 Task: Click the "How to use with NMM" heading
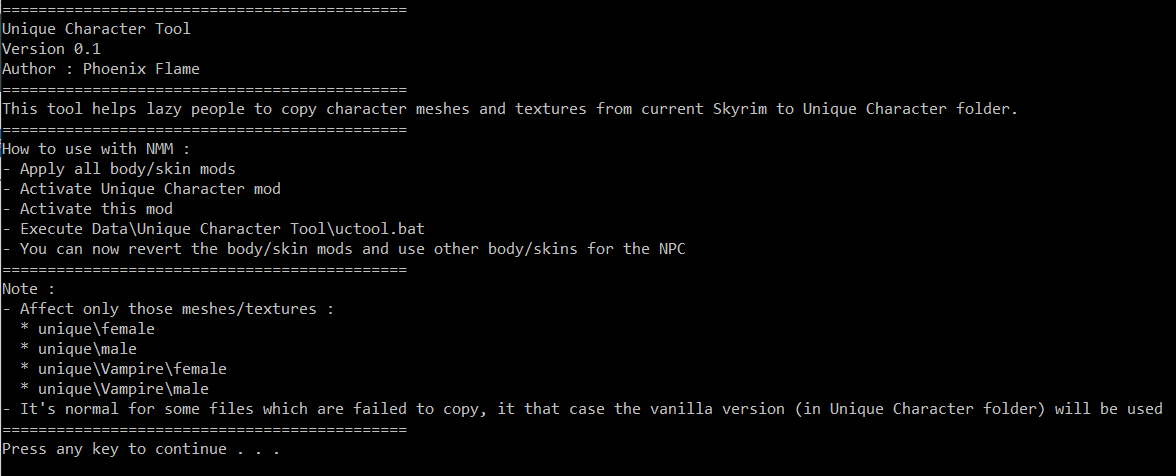(96, 149)
